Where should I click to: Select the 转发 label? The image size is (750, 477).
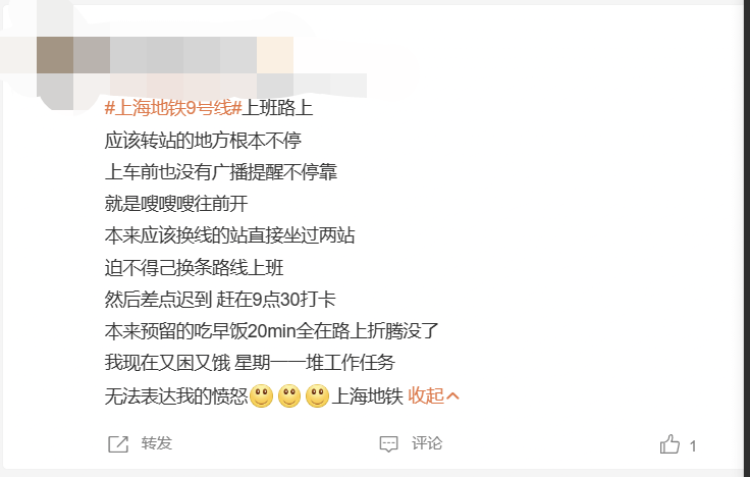click(156, 443)
